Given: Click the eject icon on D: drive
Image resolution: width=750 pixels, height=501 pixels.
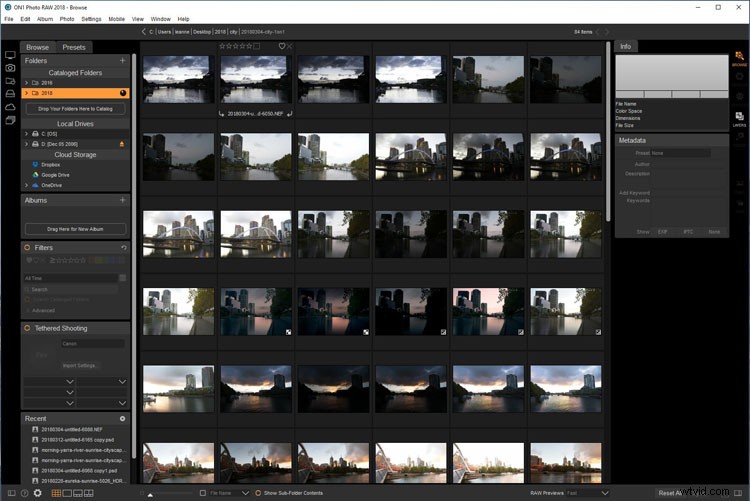Looking at the screenshot, I should click(121, 144).
